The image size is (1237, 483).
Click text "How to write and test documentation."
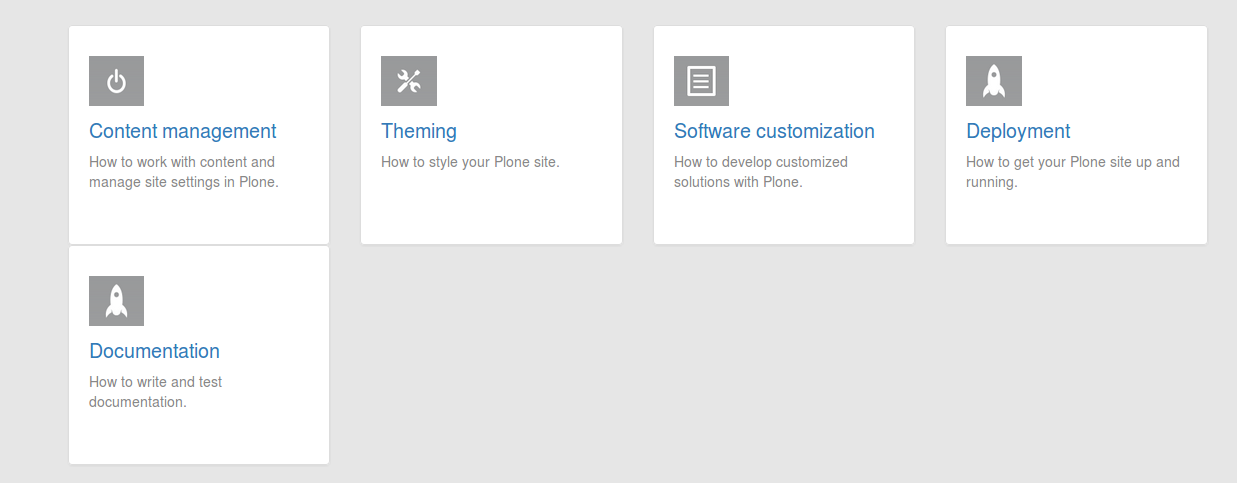tap(156, 392)
